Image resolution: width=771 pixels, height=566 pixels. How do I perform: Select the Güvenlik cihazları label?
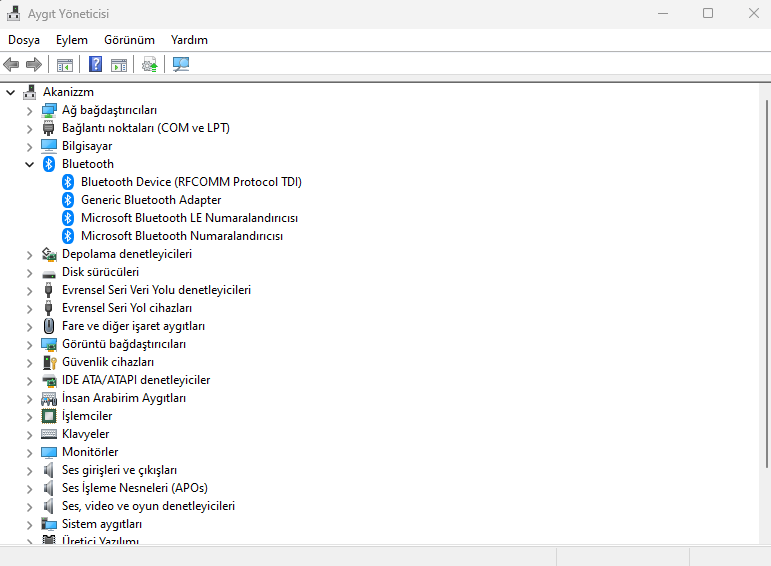(x=108, y=362)
